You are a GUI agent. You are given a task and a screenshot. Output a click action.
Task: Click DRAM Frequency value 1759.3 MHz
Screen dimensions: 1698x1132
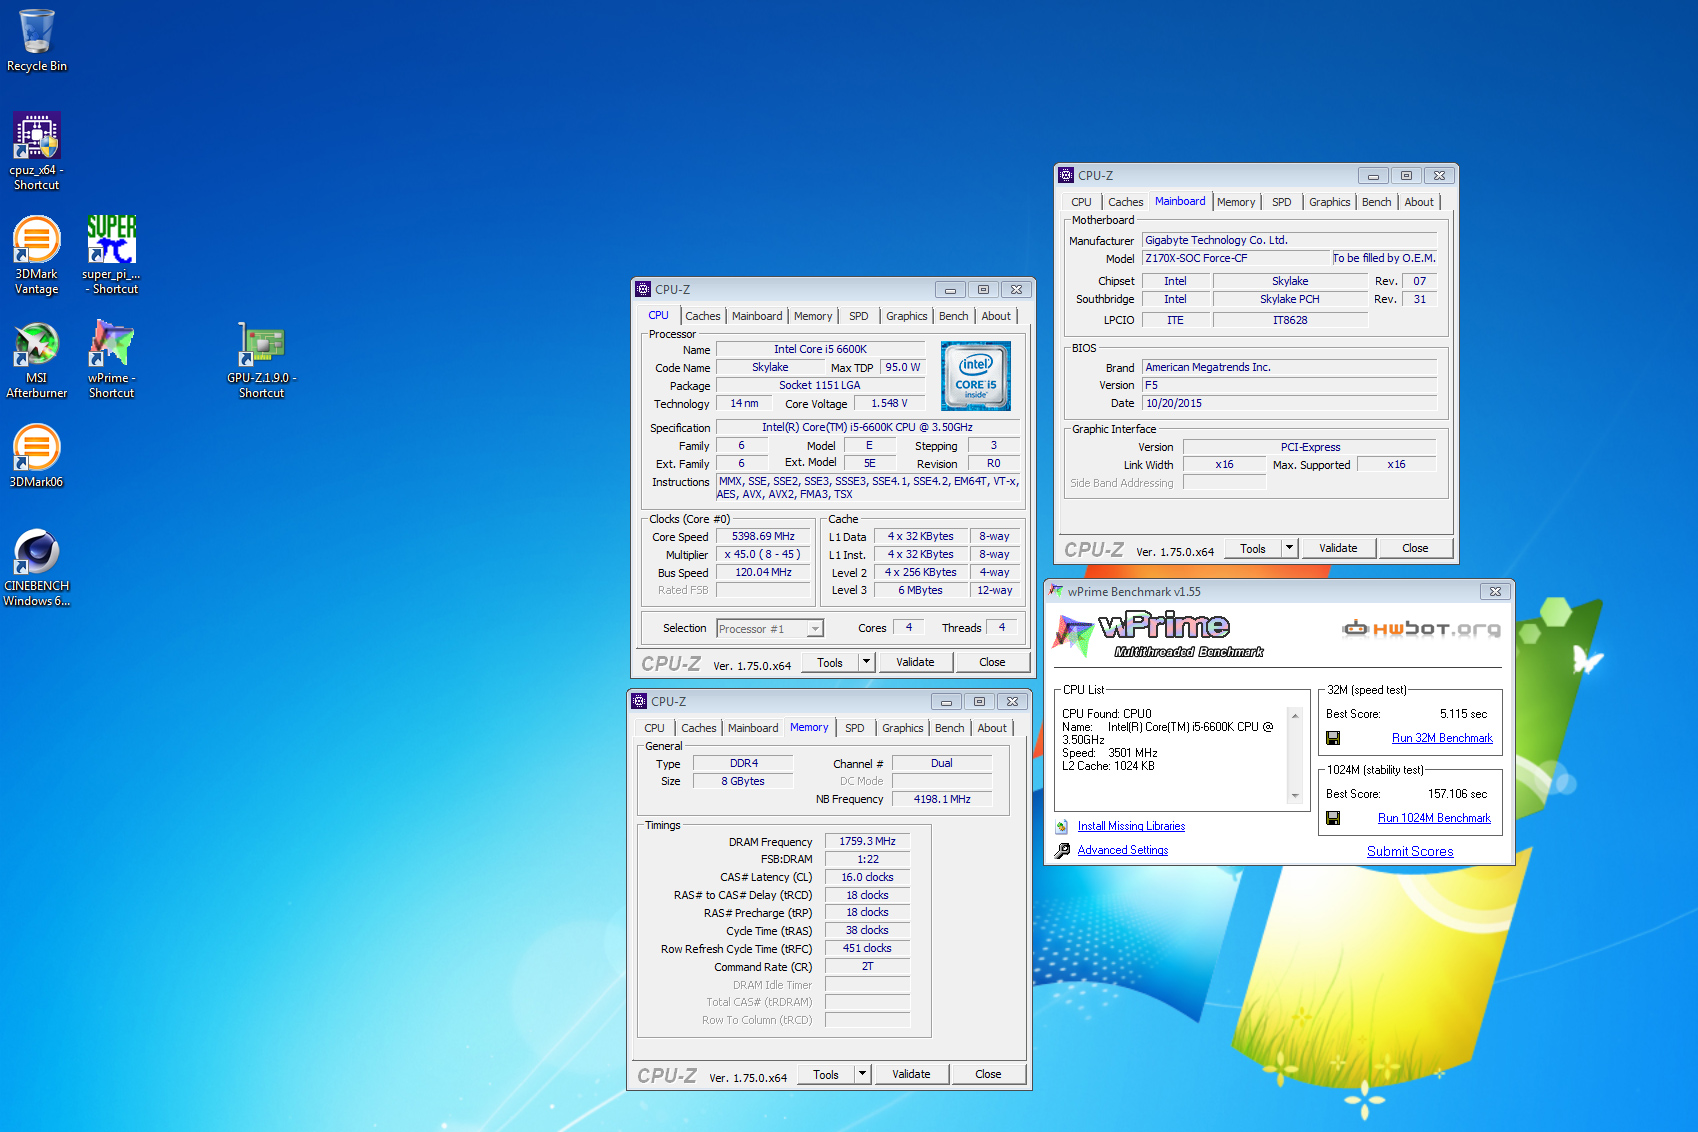coord(867,841)
